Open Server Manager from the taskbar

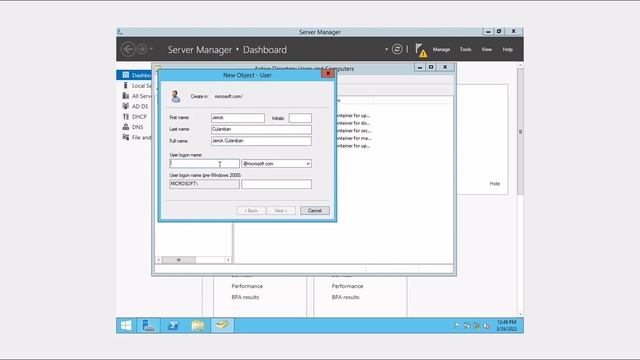pyautogui.click(x=148, y=325)
